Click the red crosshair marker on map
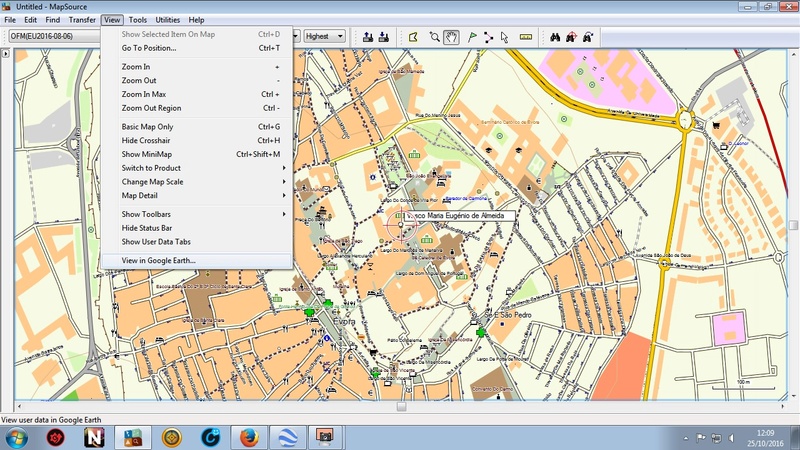This screenshot has height=450, width=800. click(x=401, y=224)
